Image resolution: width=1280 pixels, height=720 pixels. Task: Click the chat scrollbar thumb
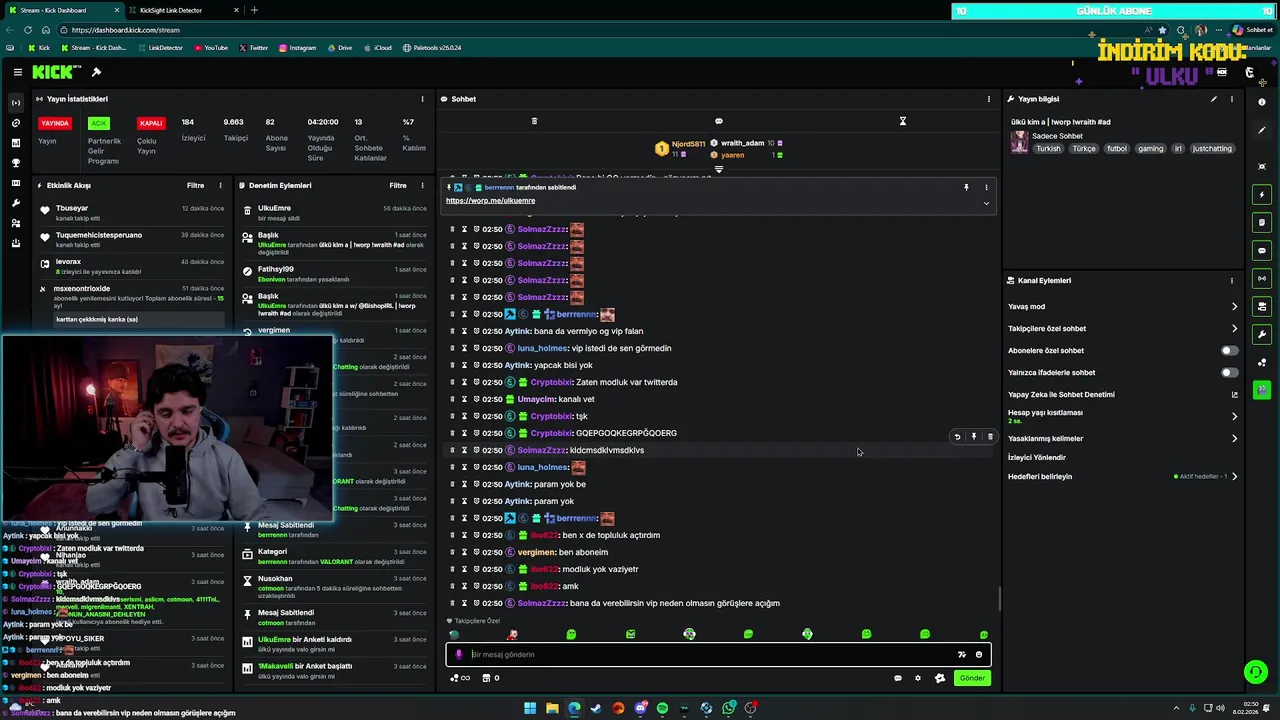[999, 599]
